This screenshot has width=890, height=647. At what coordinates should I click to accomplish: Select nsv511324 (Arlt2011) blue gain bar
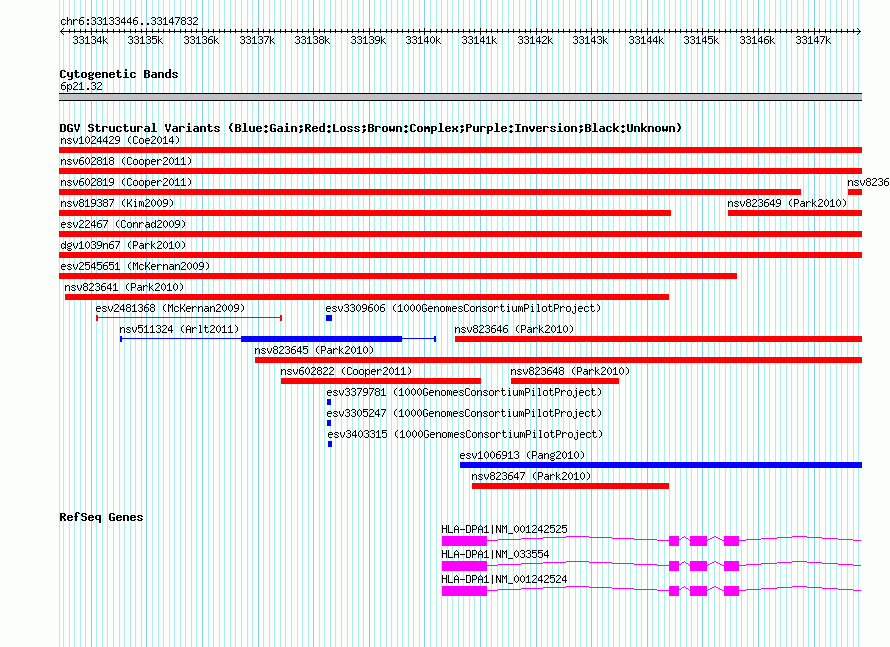pos(321,339)
